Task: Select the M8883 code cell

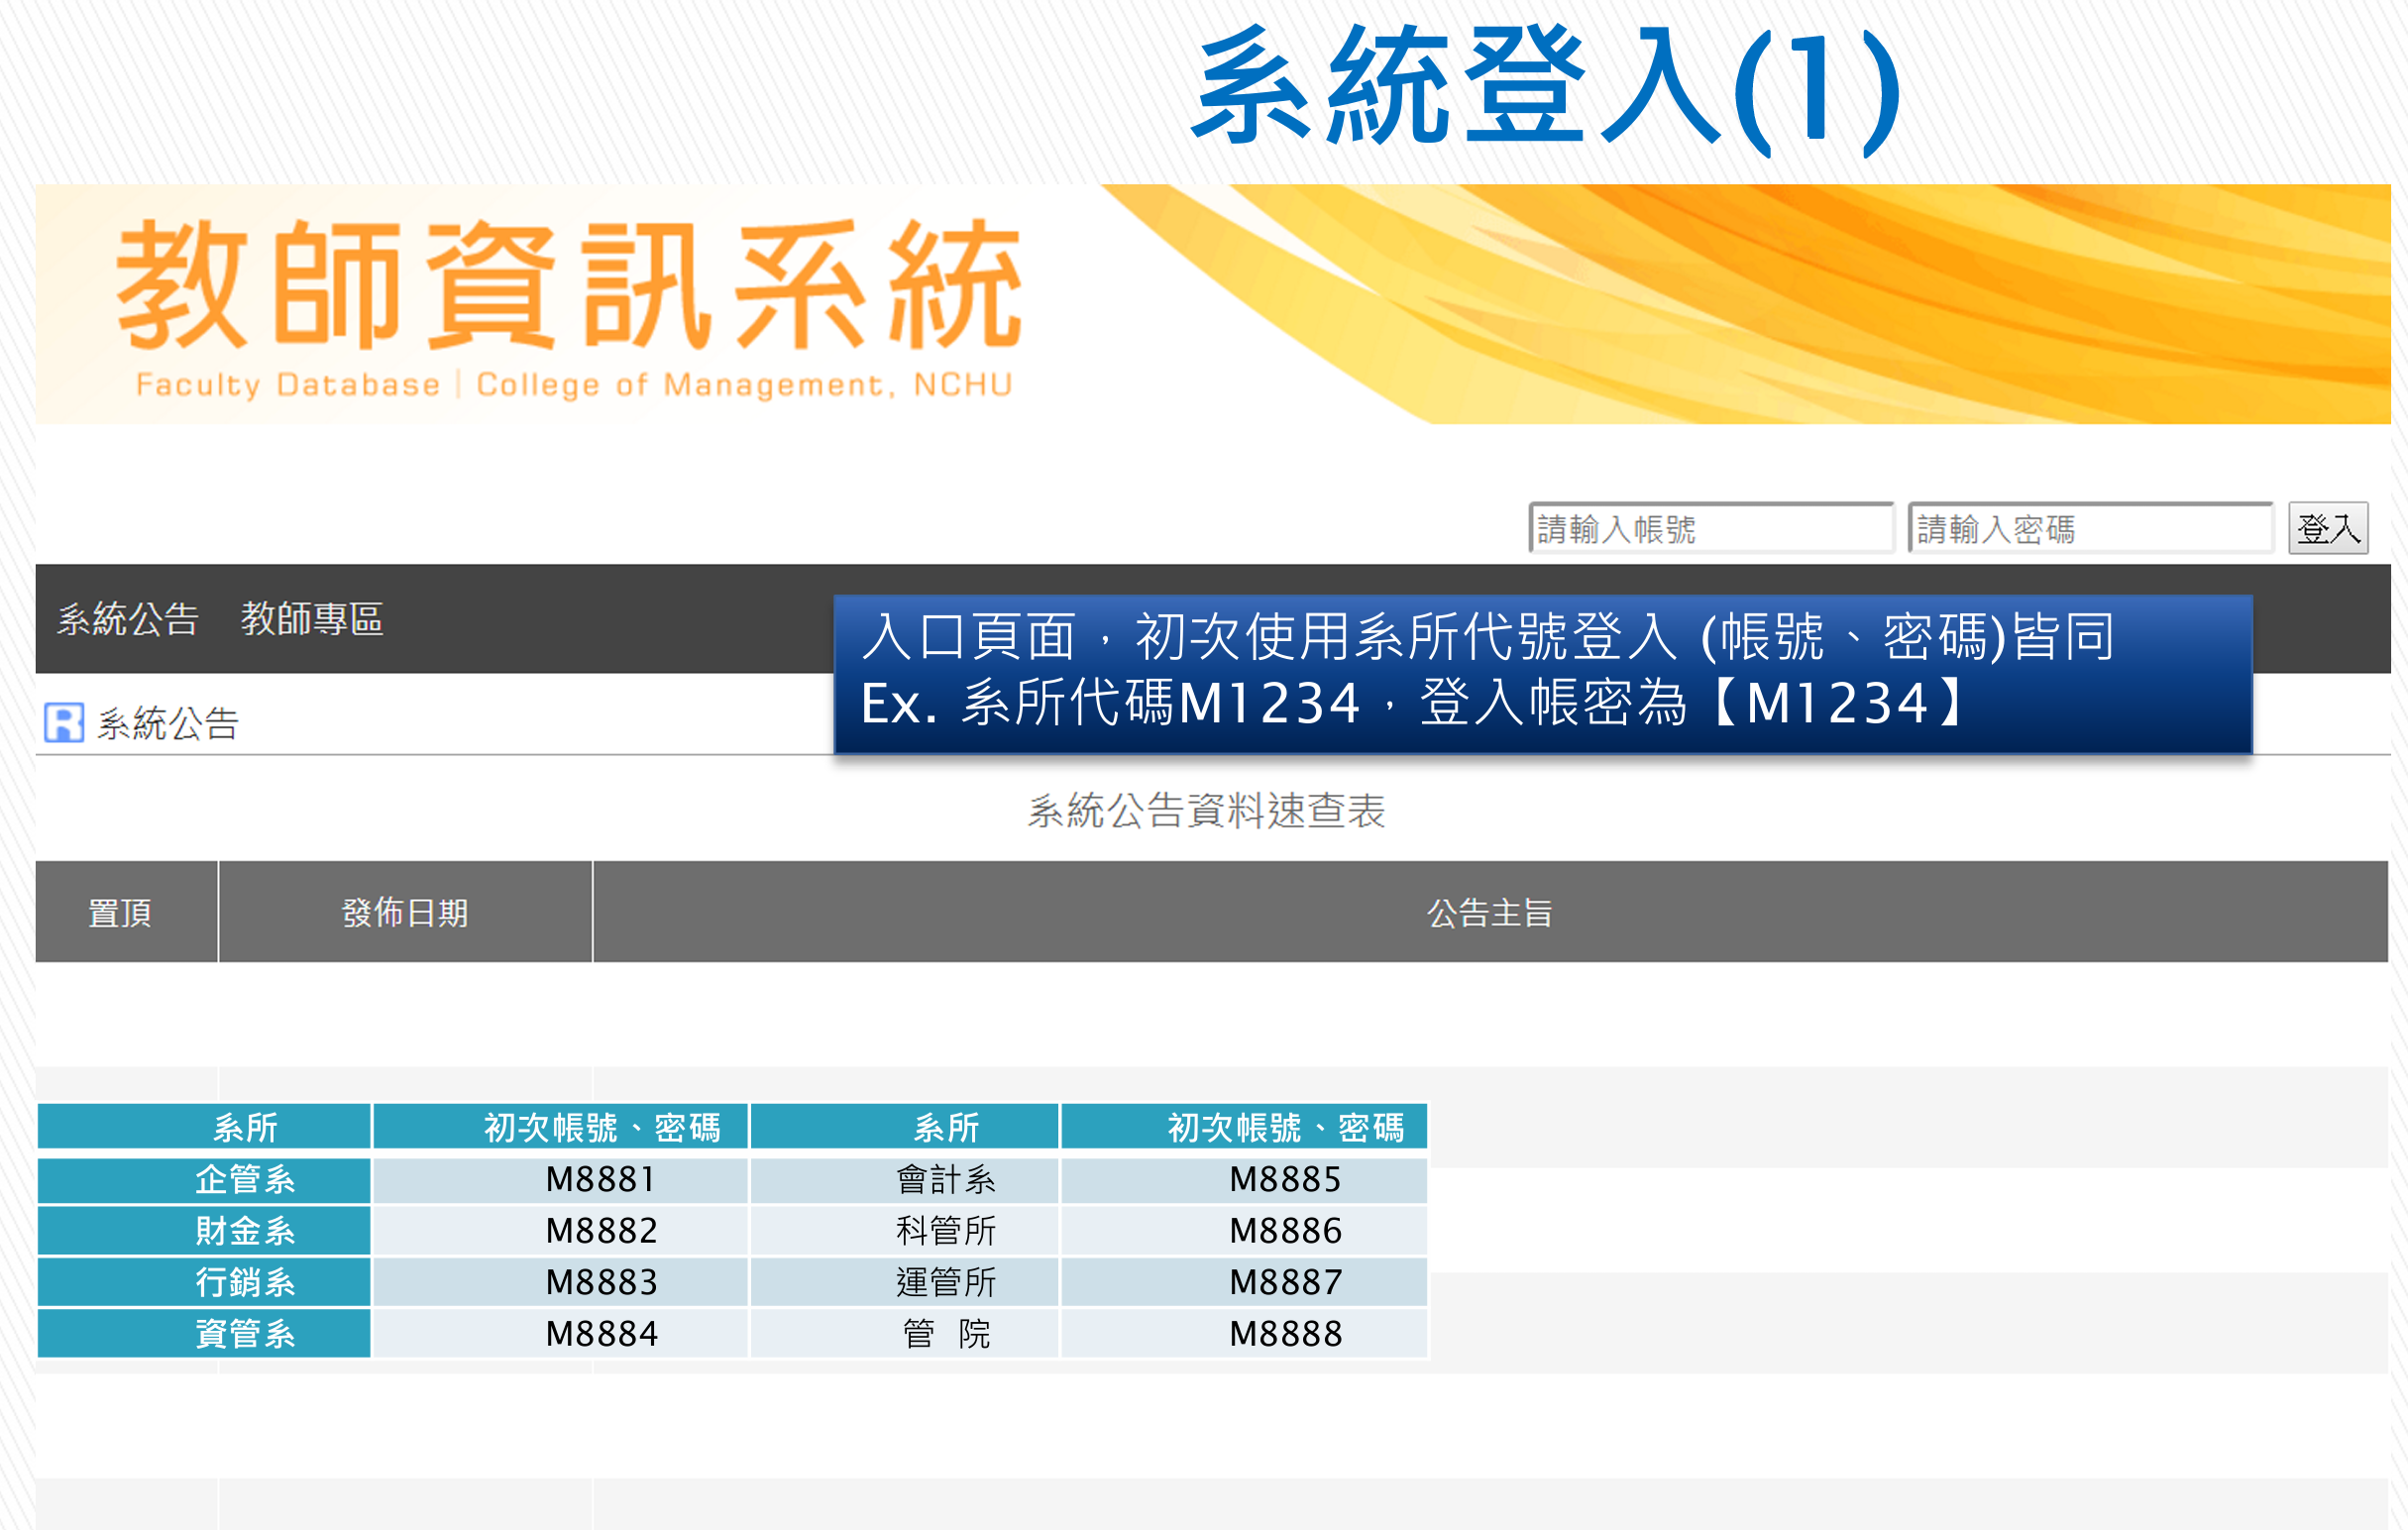Action: coord(560,1282)
